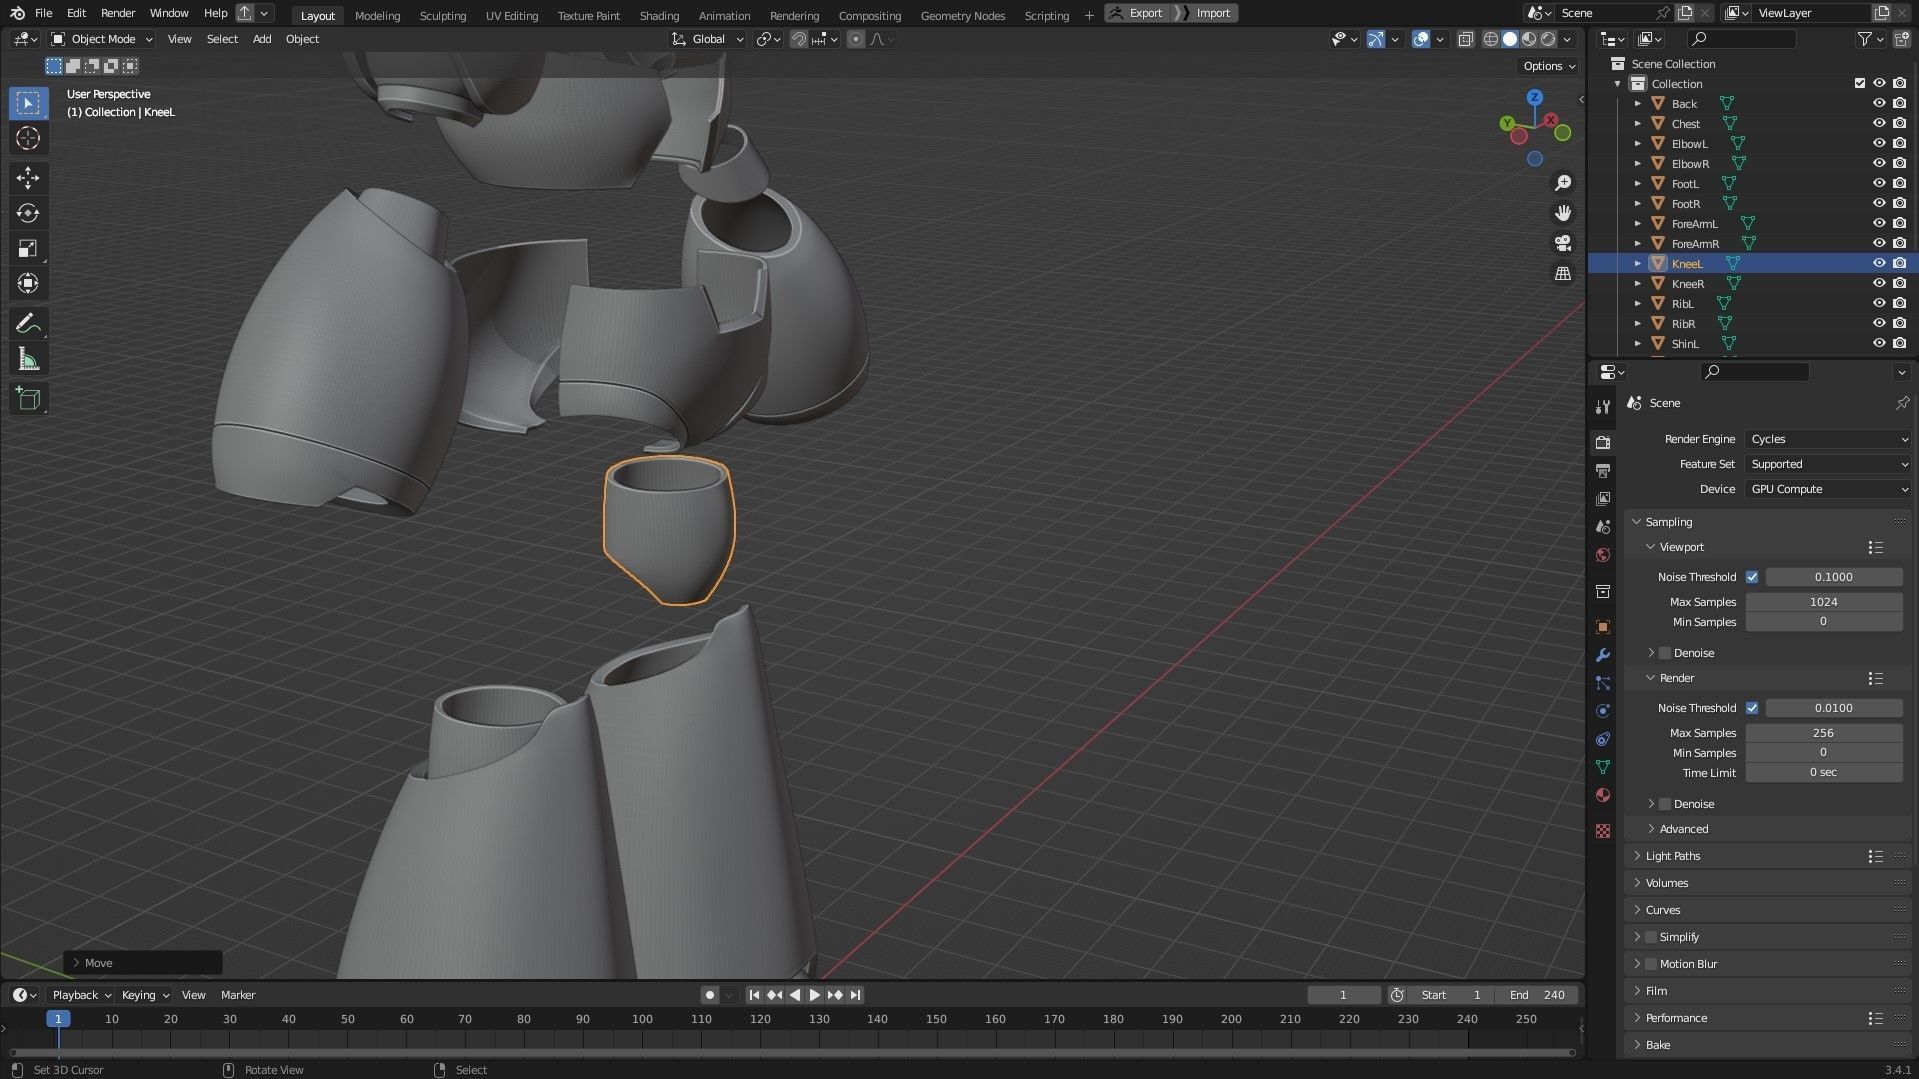Hide the Chest object with eye icon

[1879, 123]
